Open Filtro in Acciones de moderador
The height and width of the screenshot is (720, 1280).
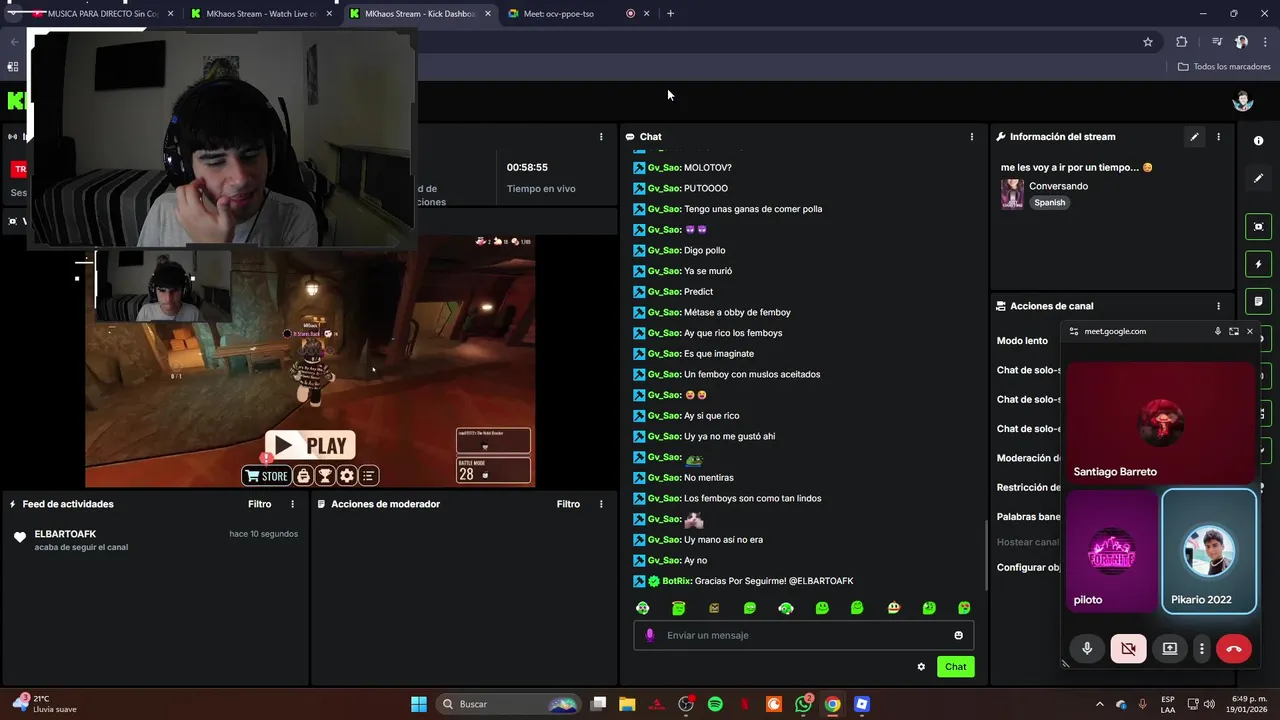pos(568,504)
